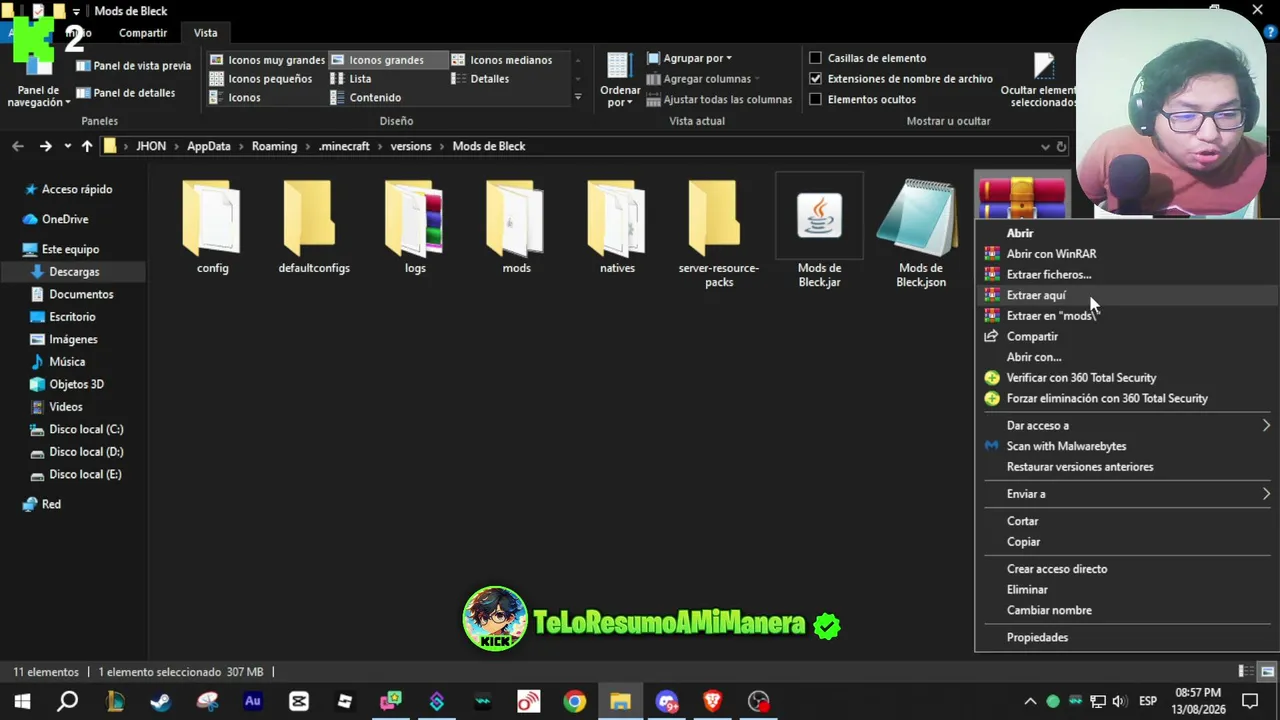Select the server-resource-packs folder

pyautogui.click(x=719, y=234)
